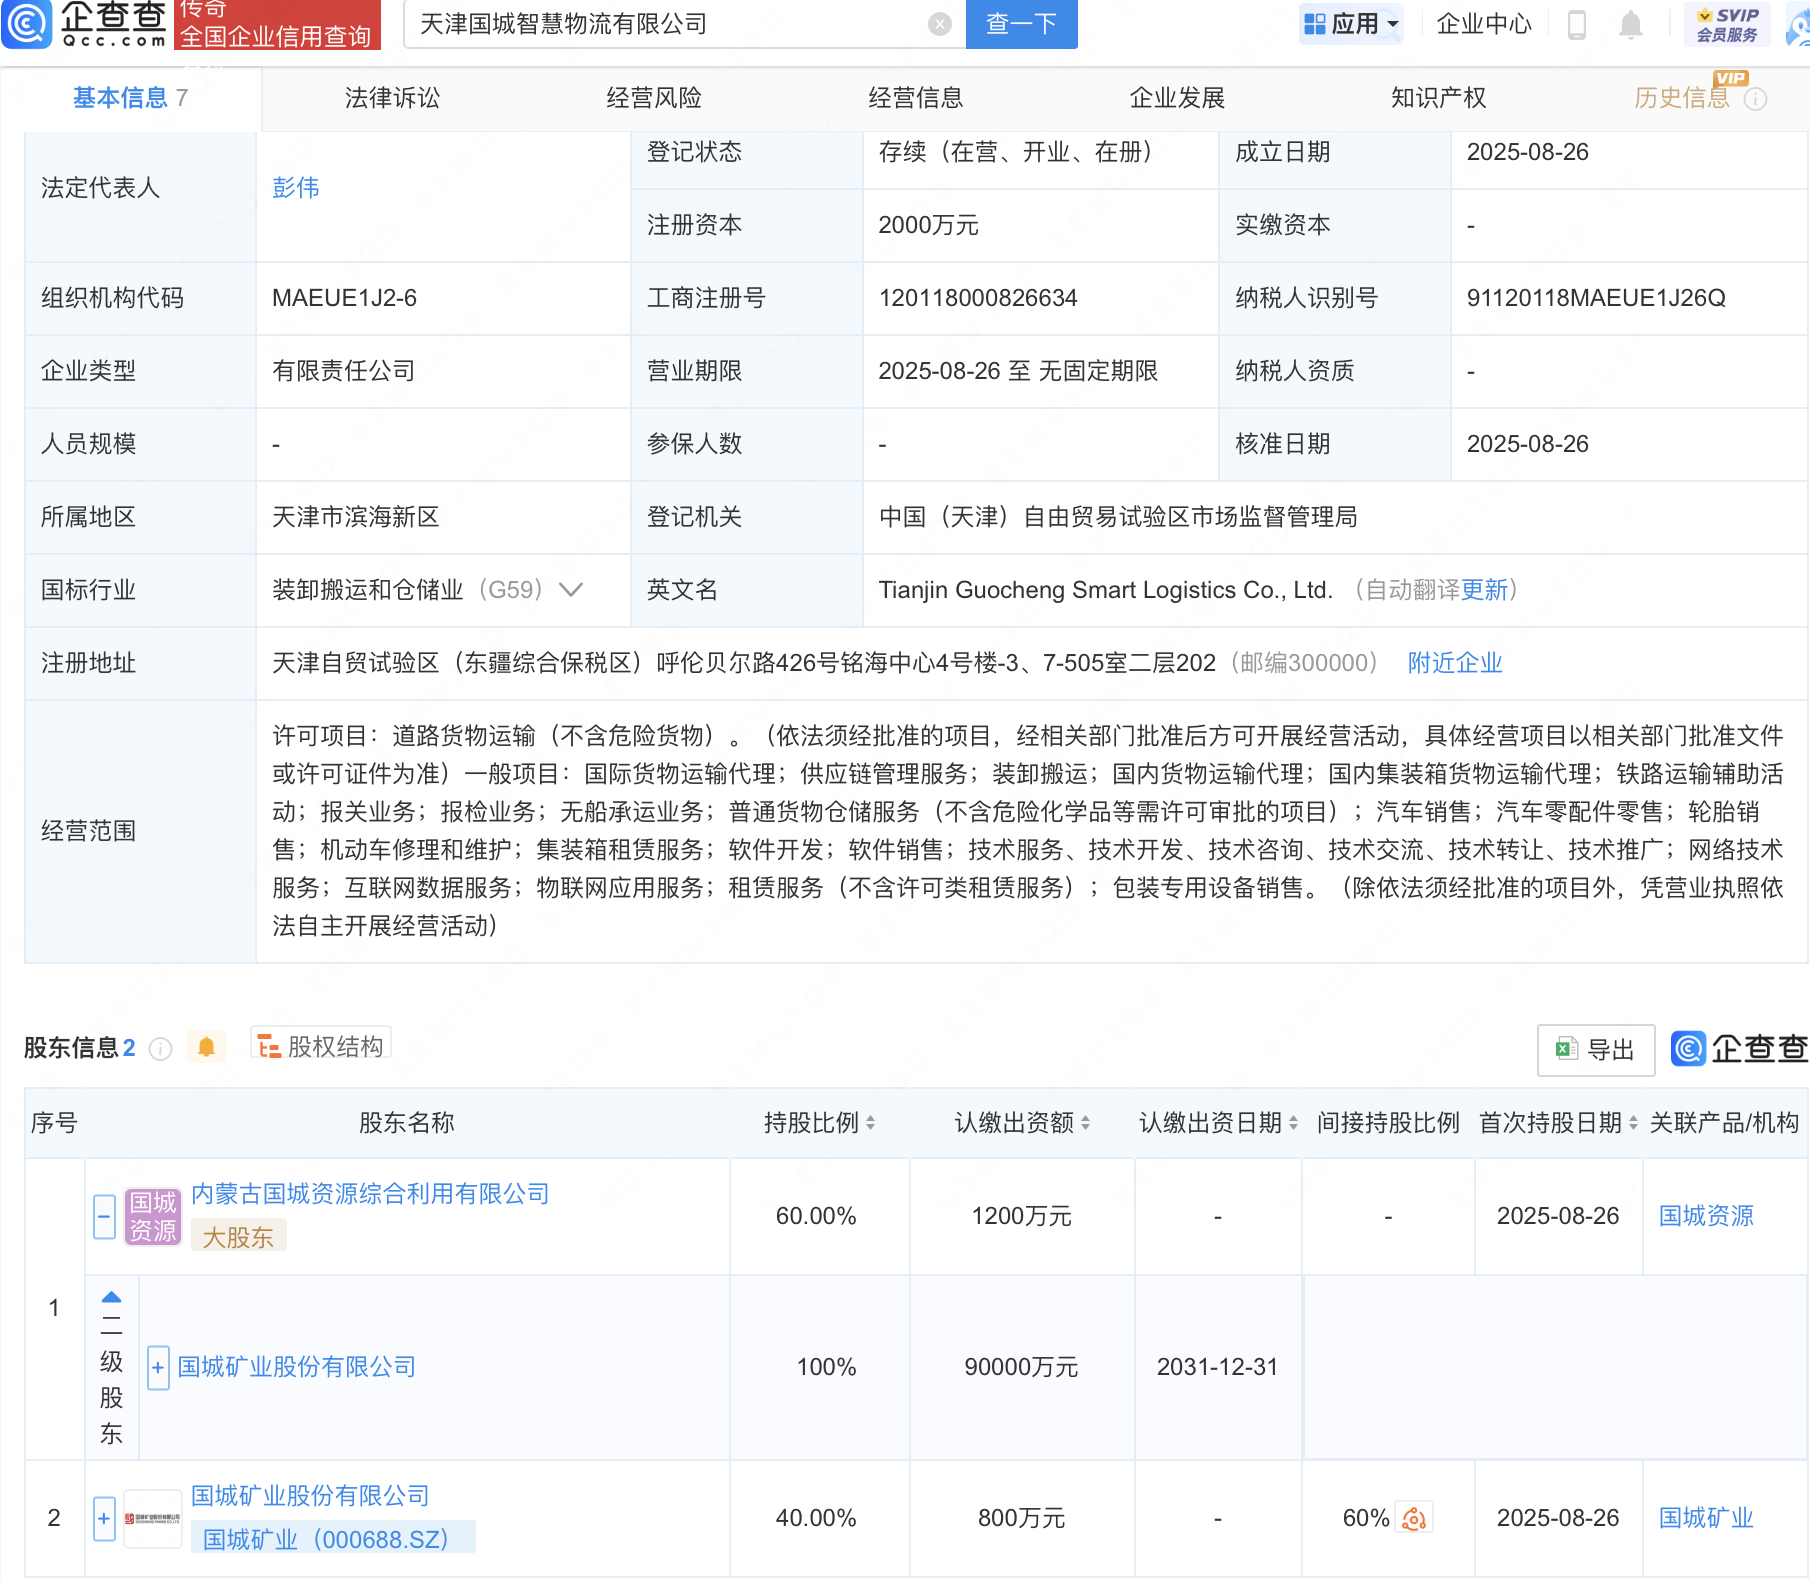Open legal representative 彭伟 link
The image size is (1810, 1582).
coord(296,188)
